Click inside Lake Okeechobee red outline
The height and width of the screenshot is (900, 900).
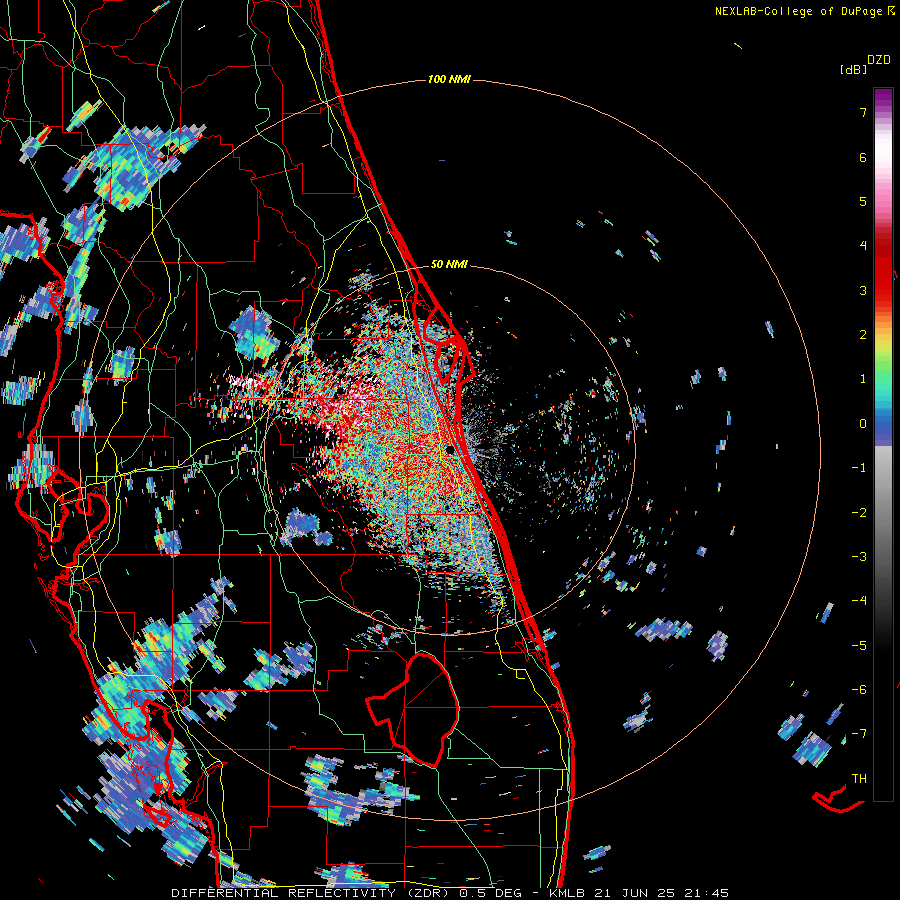(425, 709)
